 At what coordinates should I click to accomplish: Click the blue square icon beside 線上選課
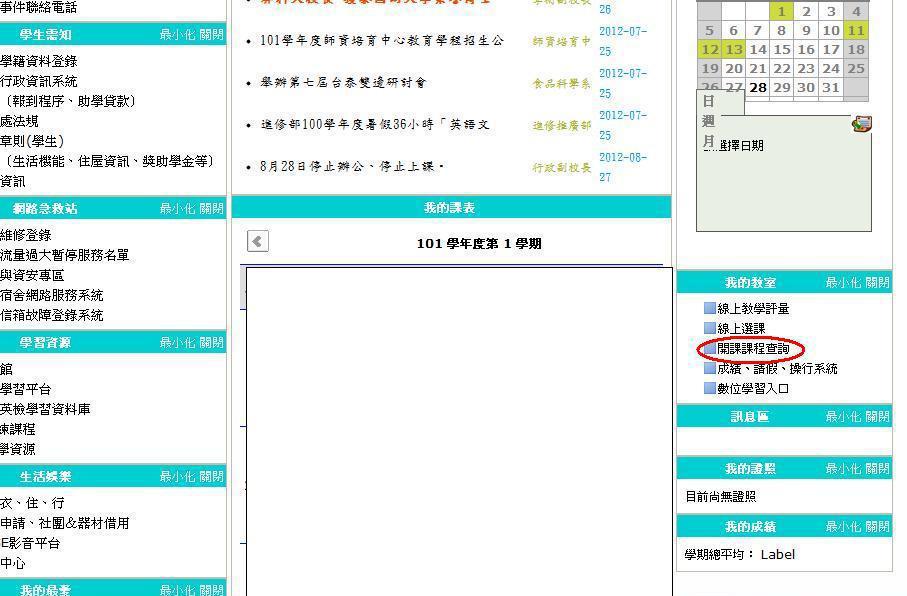pyautogui.click(x=710, y=328)
